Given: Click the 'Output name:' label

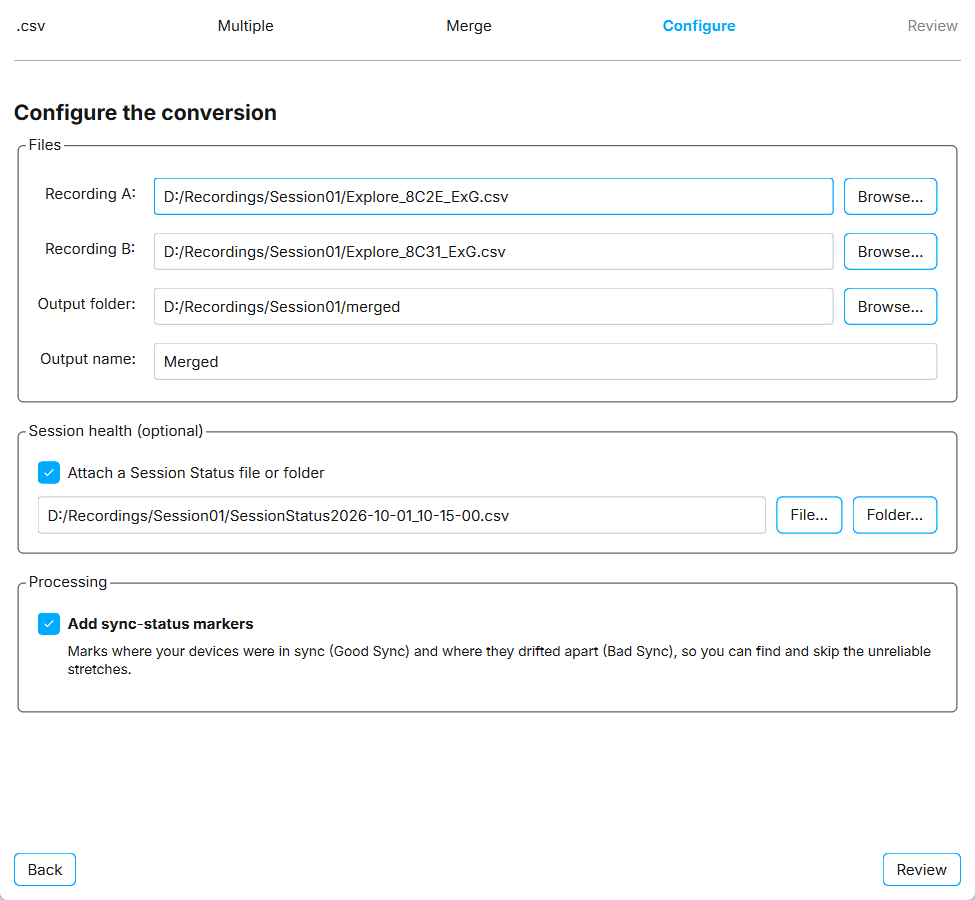Looking at the screenshot, I should (x=88, y=359).
